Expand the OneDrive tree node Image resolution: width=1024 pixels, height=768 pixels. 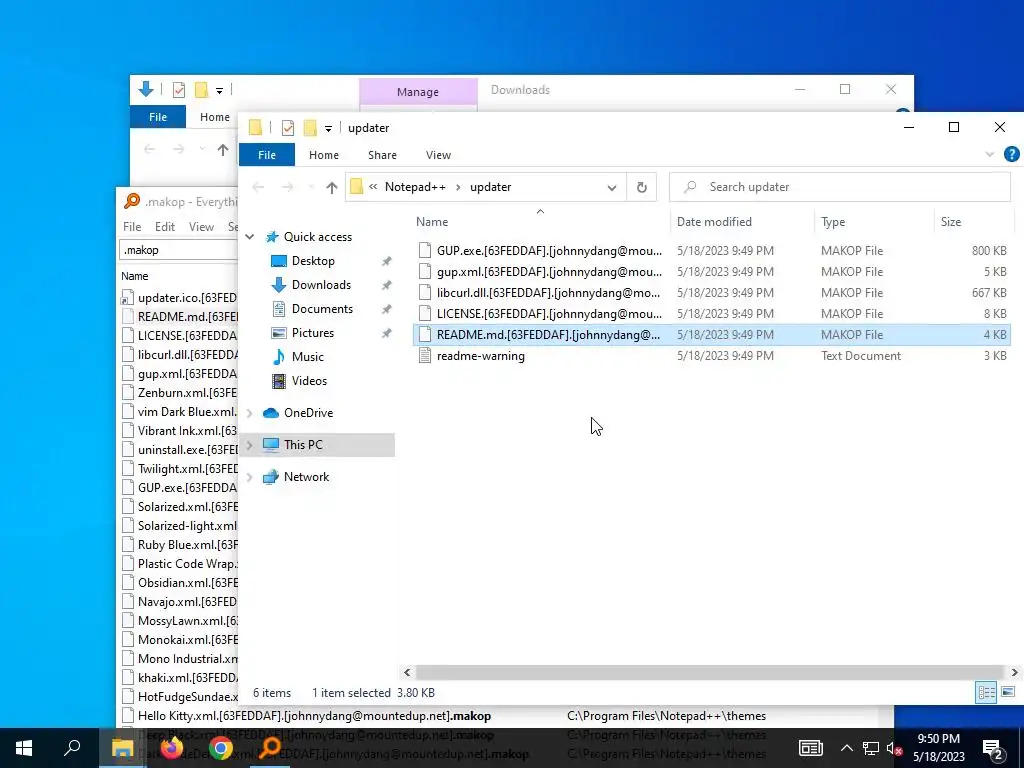[x=249, y=413]
